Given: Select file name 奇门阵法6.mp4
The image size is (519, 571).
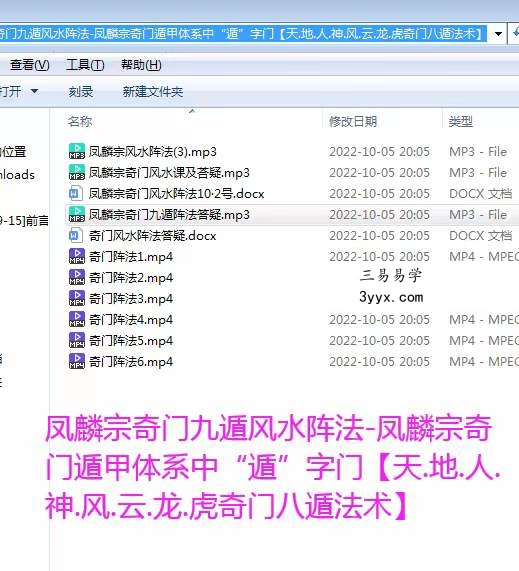Looking at the screenshot, I should coord(131,362).
